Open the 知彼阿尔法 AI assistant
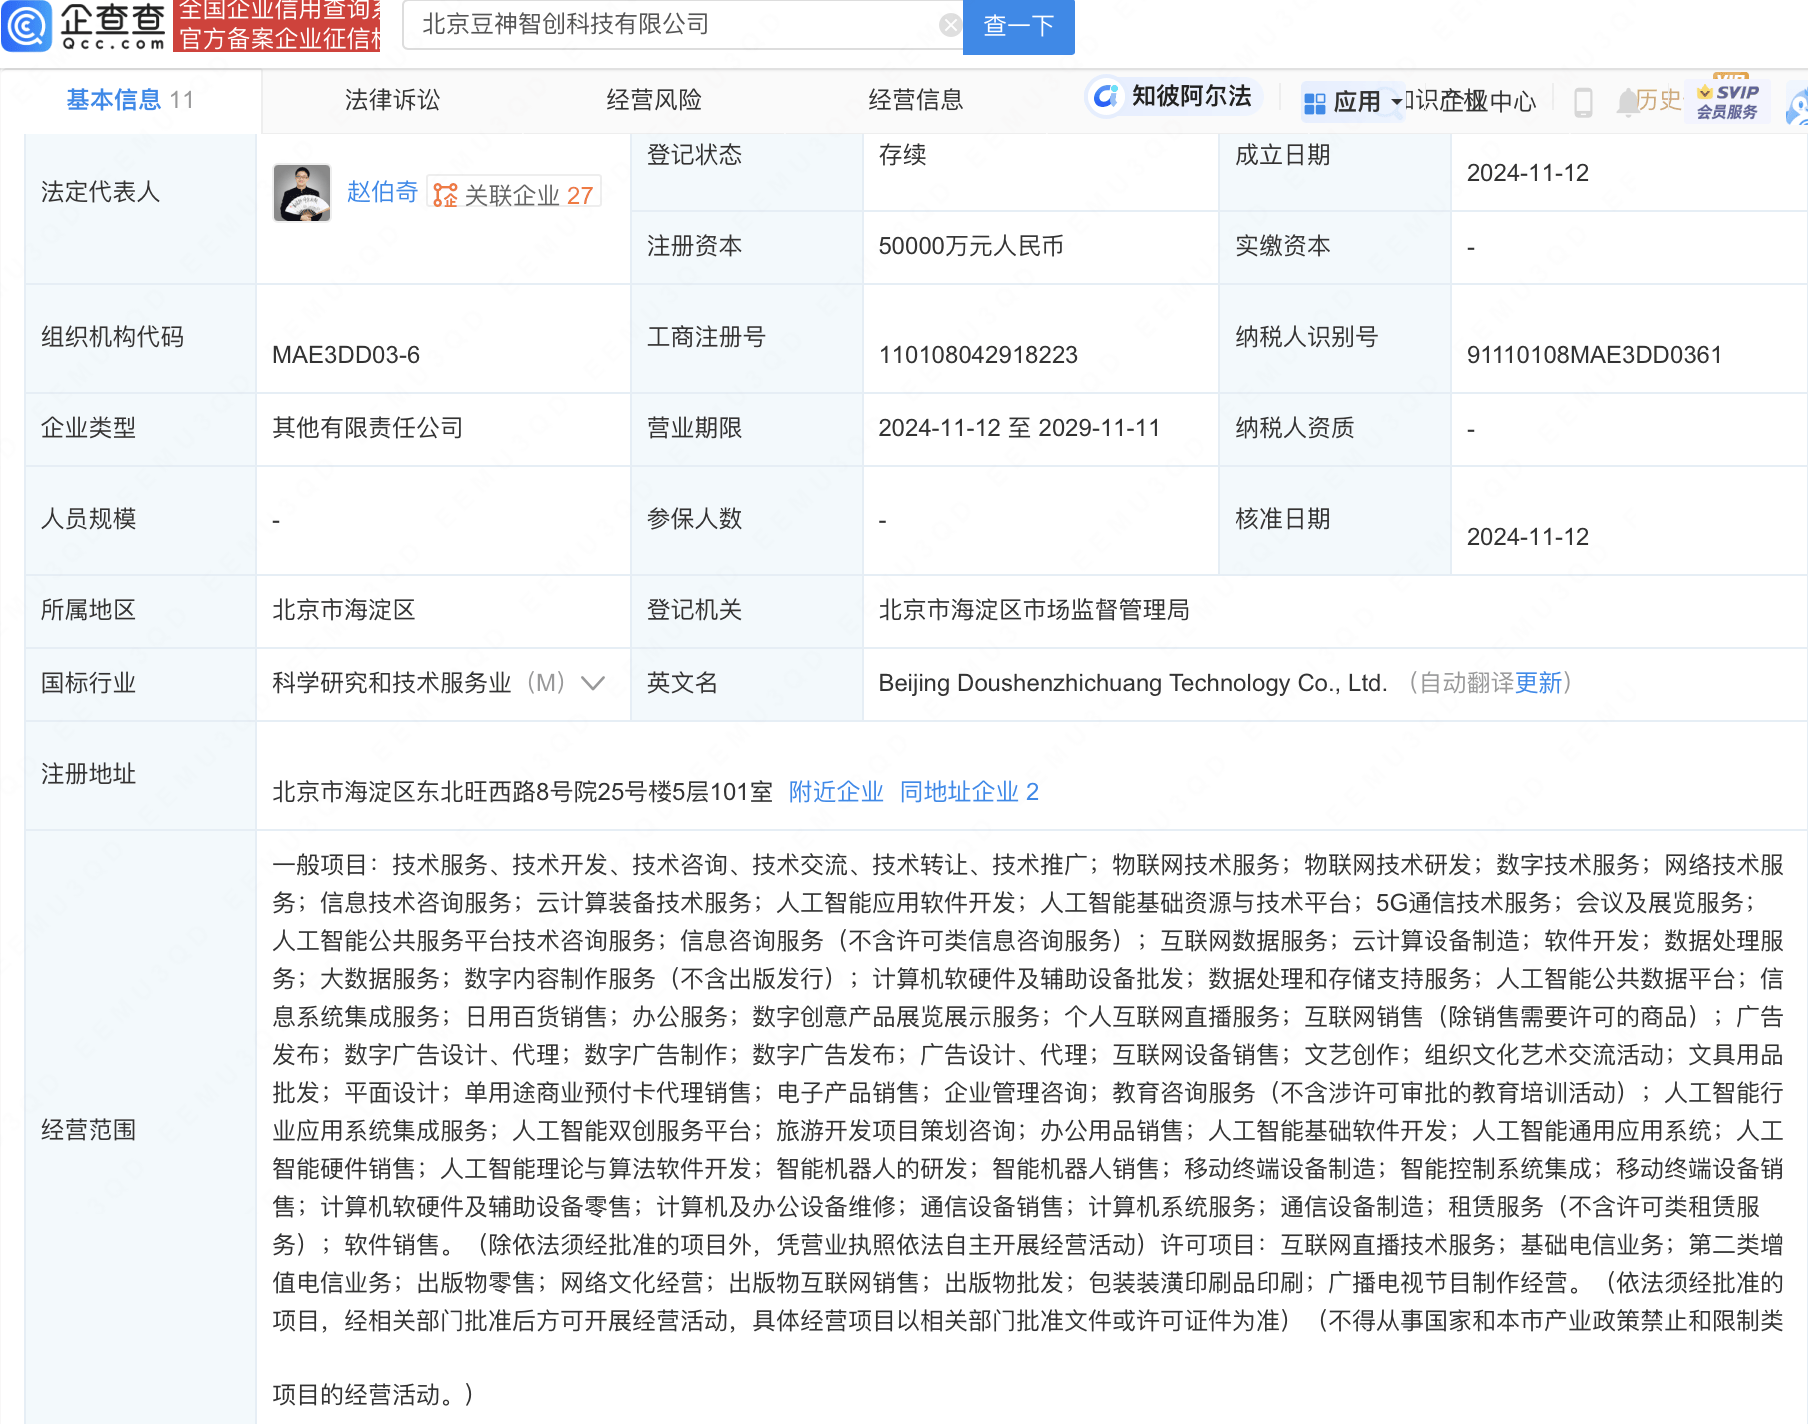This screenshot has width=1808, height=1424. point(1173,96)
